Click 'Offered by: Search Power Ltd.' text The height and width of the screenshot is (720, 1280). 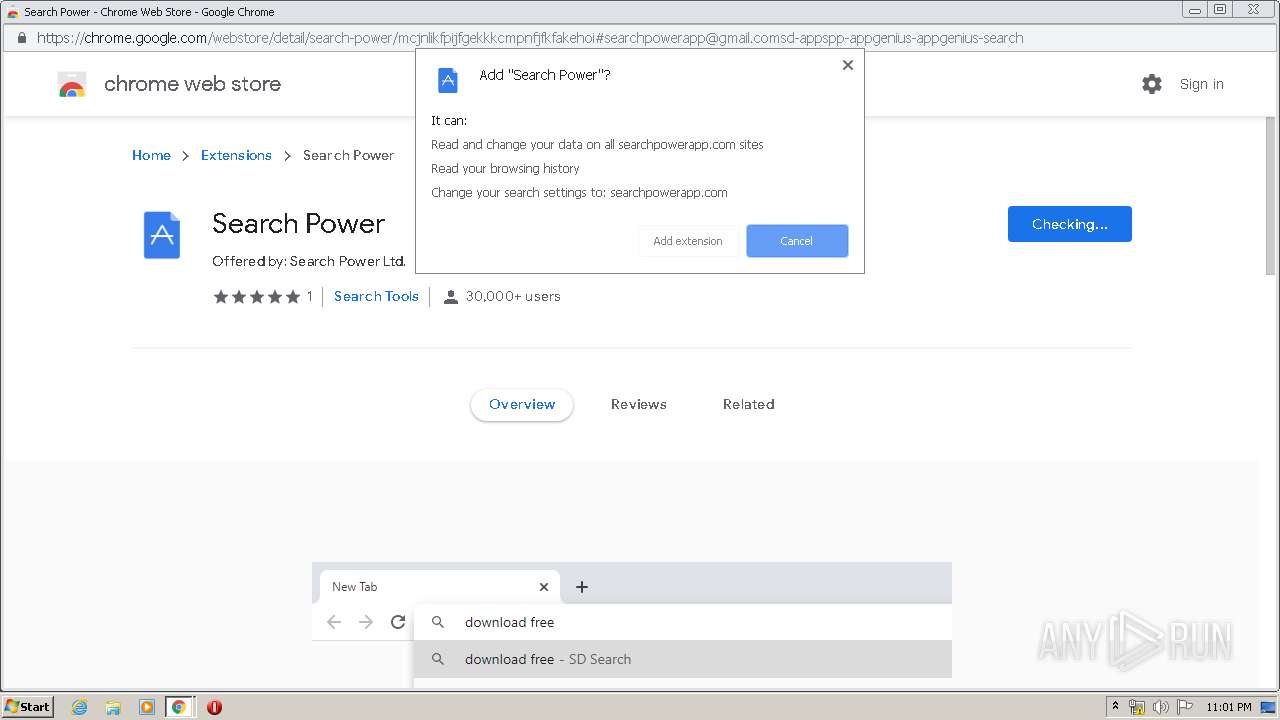[x=309, y=261]
